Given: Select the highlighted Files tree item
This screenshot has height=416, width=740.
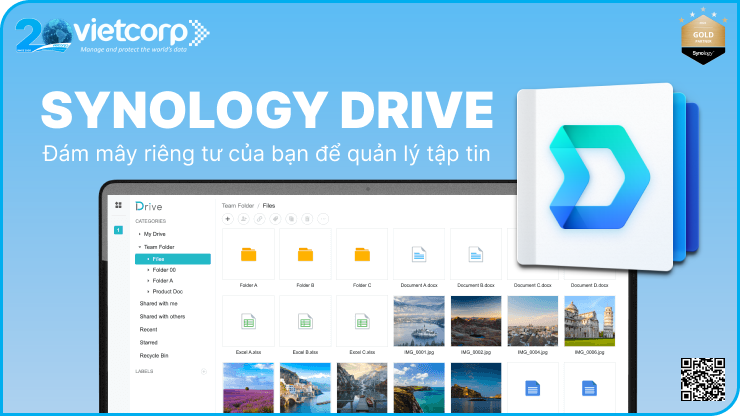Looking at the screenshot, I should click(x=173, y=259).
